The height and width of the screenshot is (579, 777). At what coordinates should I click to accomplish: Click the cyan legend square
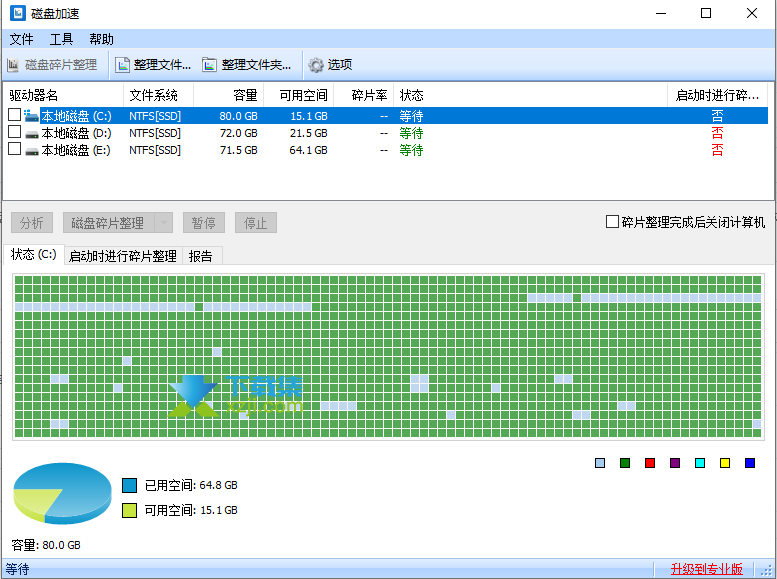tap(700, 463)
